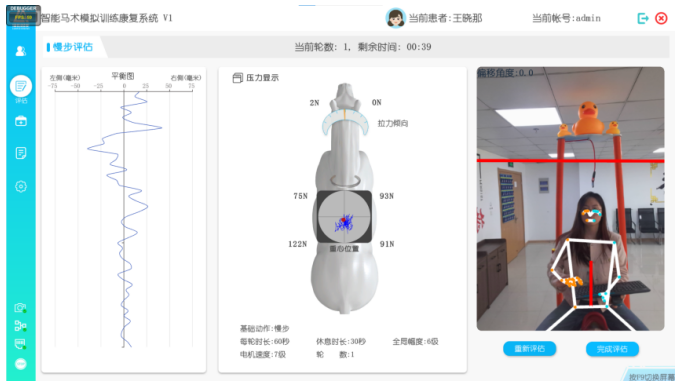This screenshot has width=679, height=388.
Task: Open the patient user icon in sidebar
Action: point(20,51)
